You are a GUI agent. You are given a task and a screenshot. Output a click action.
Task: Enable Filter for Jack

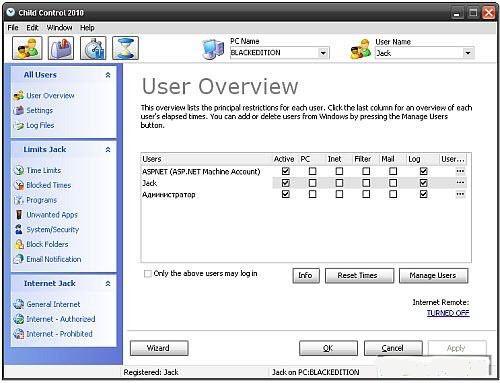[366, 183]
